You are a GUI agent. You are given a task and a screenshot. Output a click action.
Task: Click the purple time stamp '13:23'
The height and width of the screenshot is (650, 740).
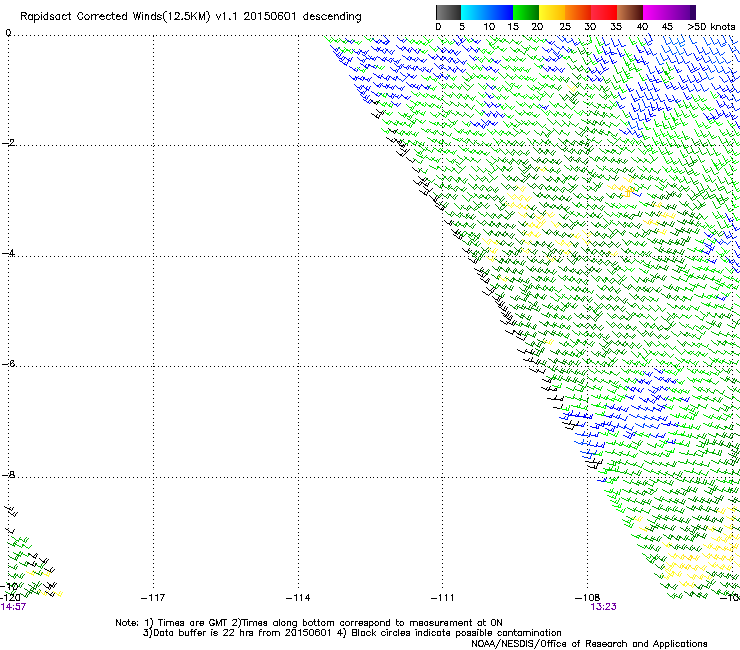pos(604,607)
